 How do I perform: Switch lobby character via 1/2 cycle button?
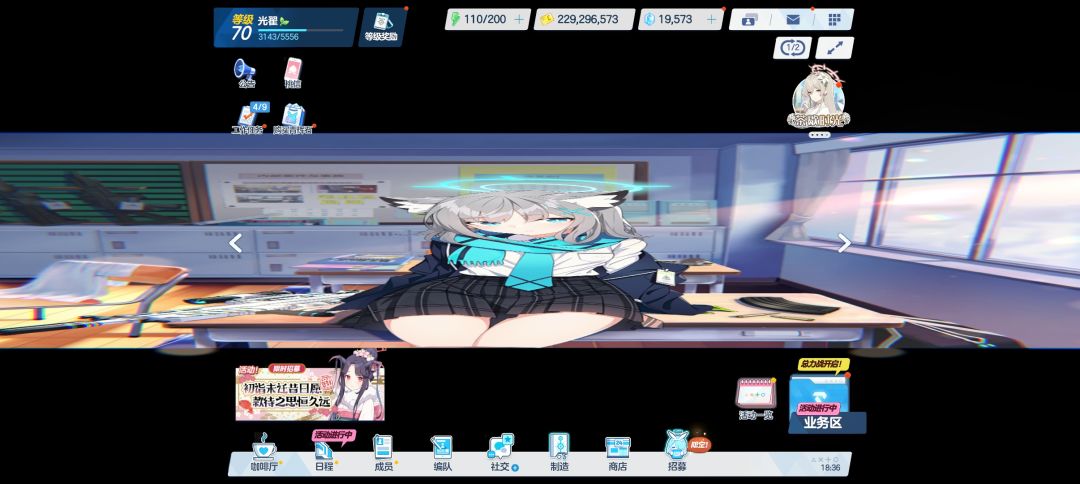tap(792, 48)
